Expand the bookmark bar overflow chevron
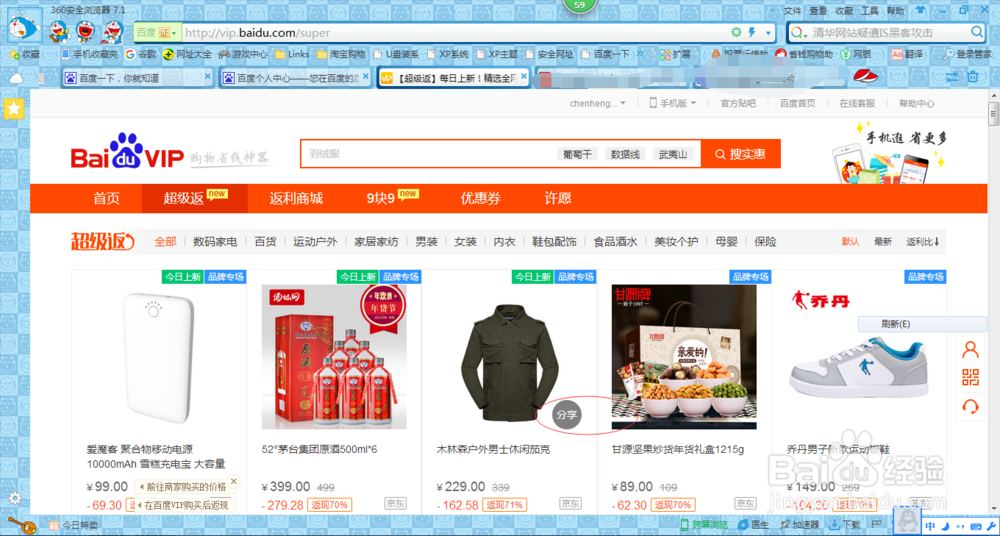1000x536 pixels. [x=640, y=54]
